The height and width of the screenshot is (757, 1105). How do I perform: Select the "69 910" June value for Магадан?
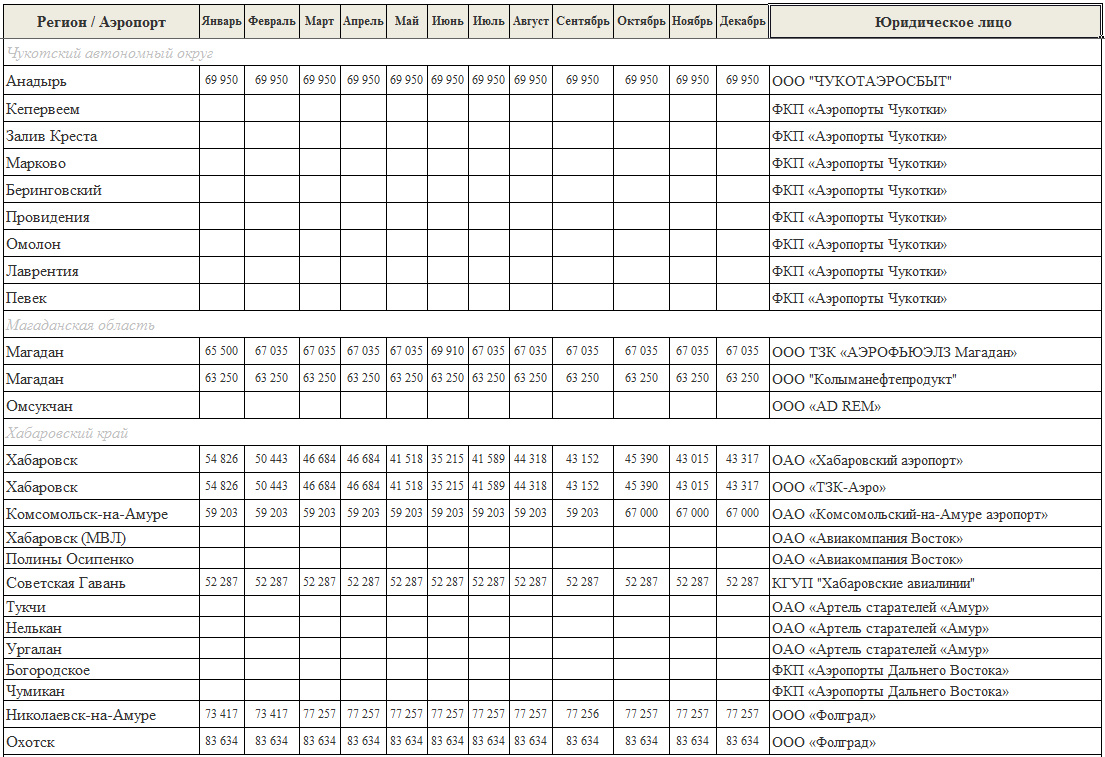[447, 350]
